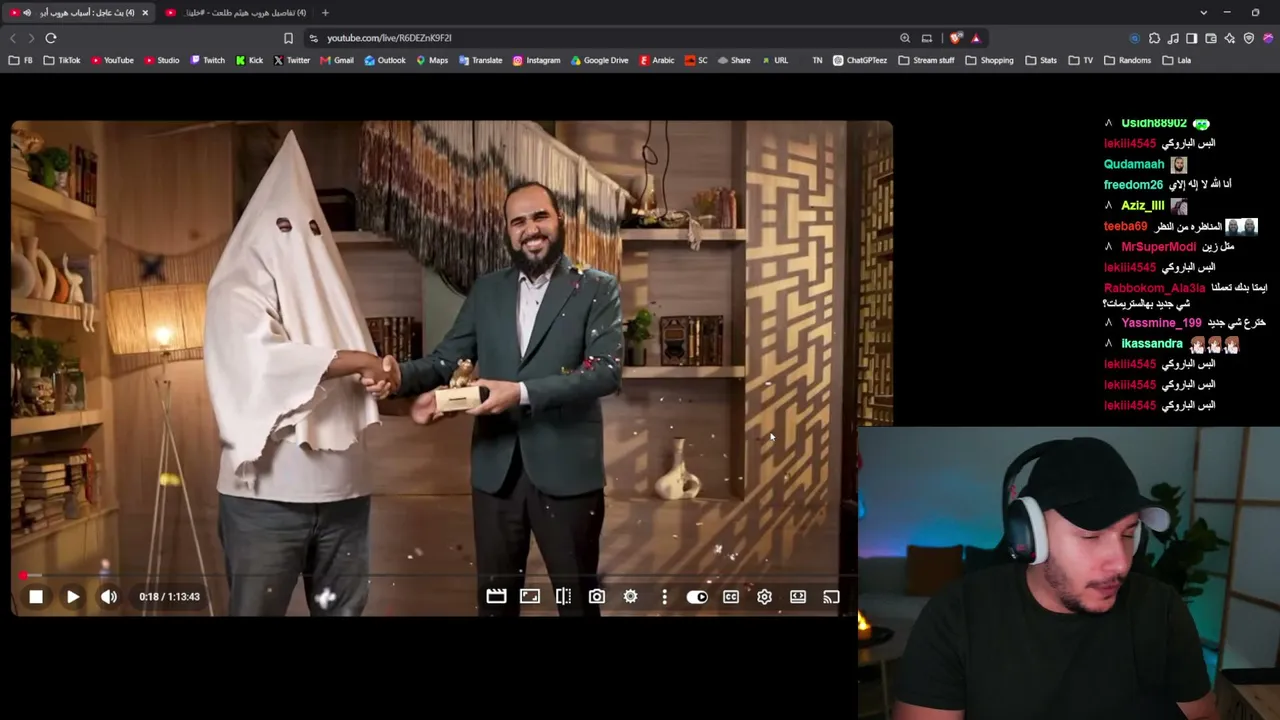1280x720 pixels.
Task: Expand the Lala bookmarks folder
Action: click(1176, 60)
